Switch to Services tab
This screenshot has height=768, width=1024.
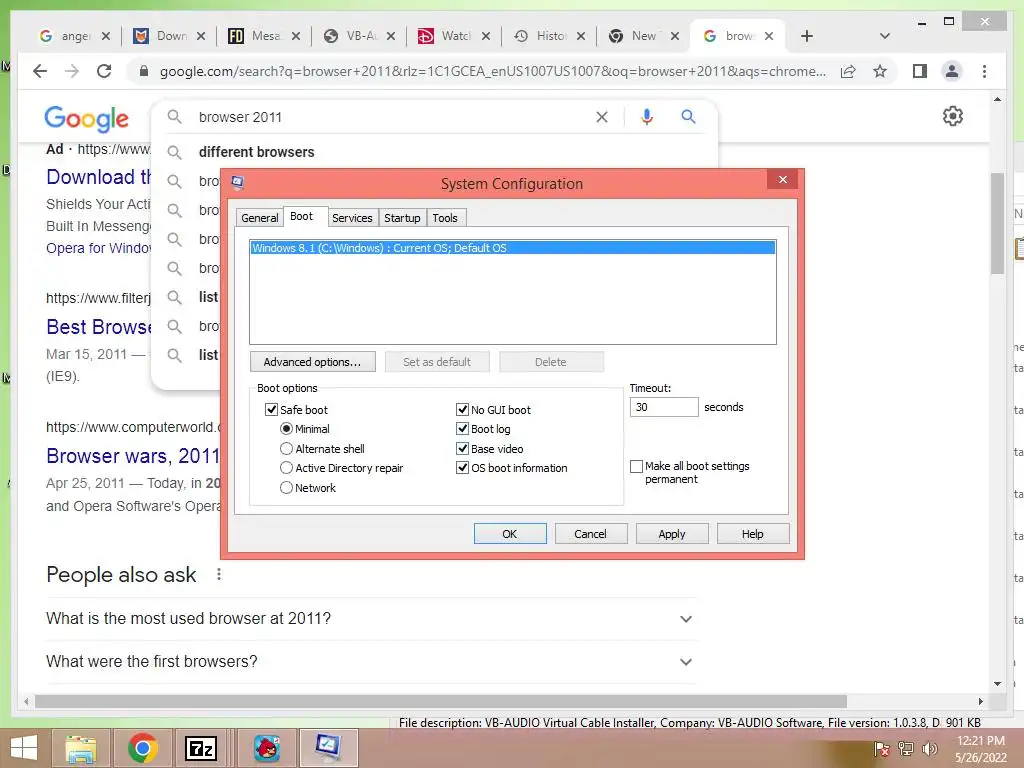point(352,217)
